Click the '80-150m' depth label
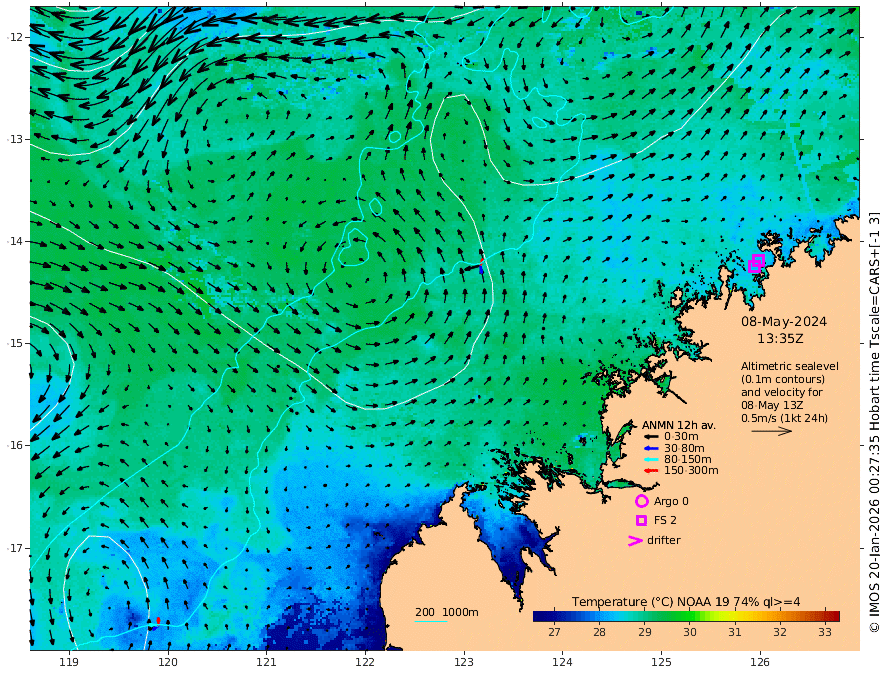The height and width of the screenshot is (680, 880). point(688,460)
